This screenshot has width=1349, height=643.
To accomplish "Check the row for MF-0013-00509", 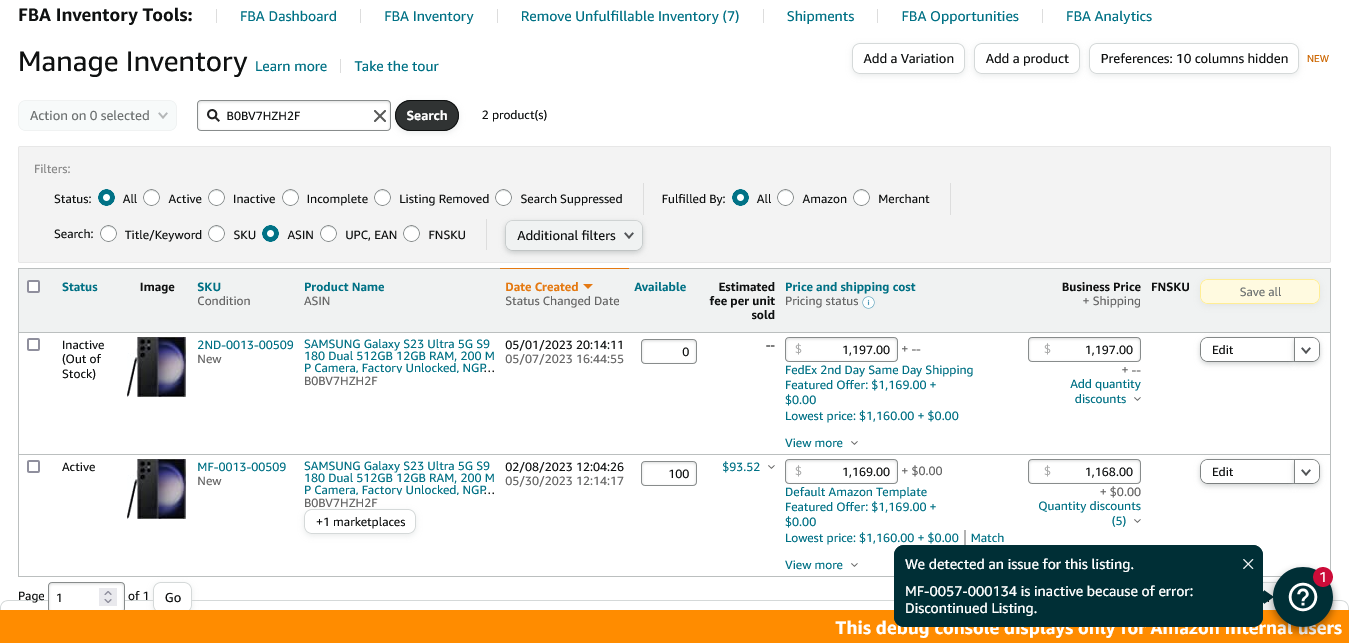I will point(34,466).
